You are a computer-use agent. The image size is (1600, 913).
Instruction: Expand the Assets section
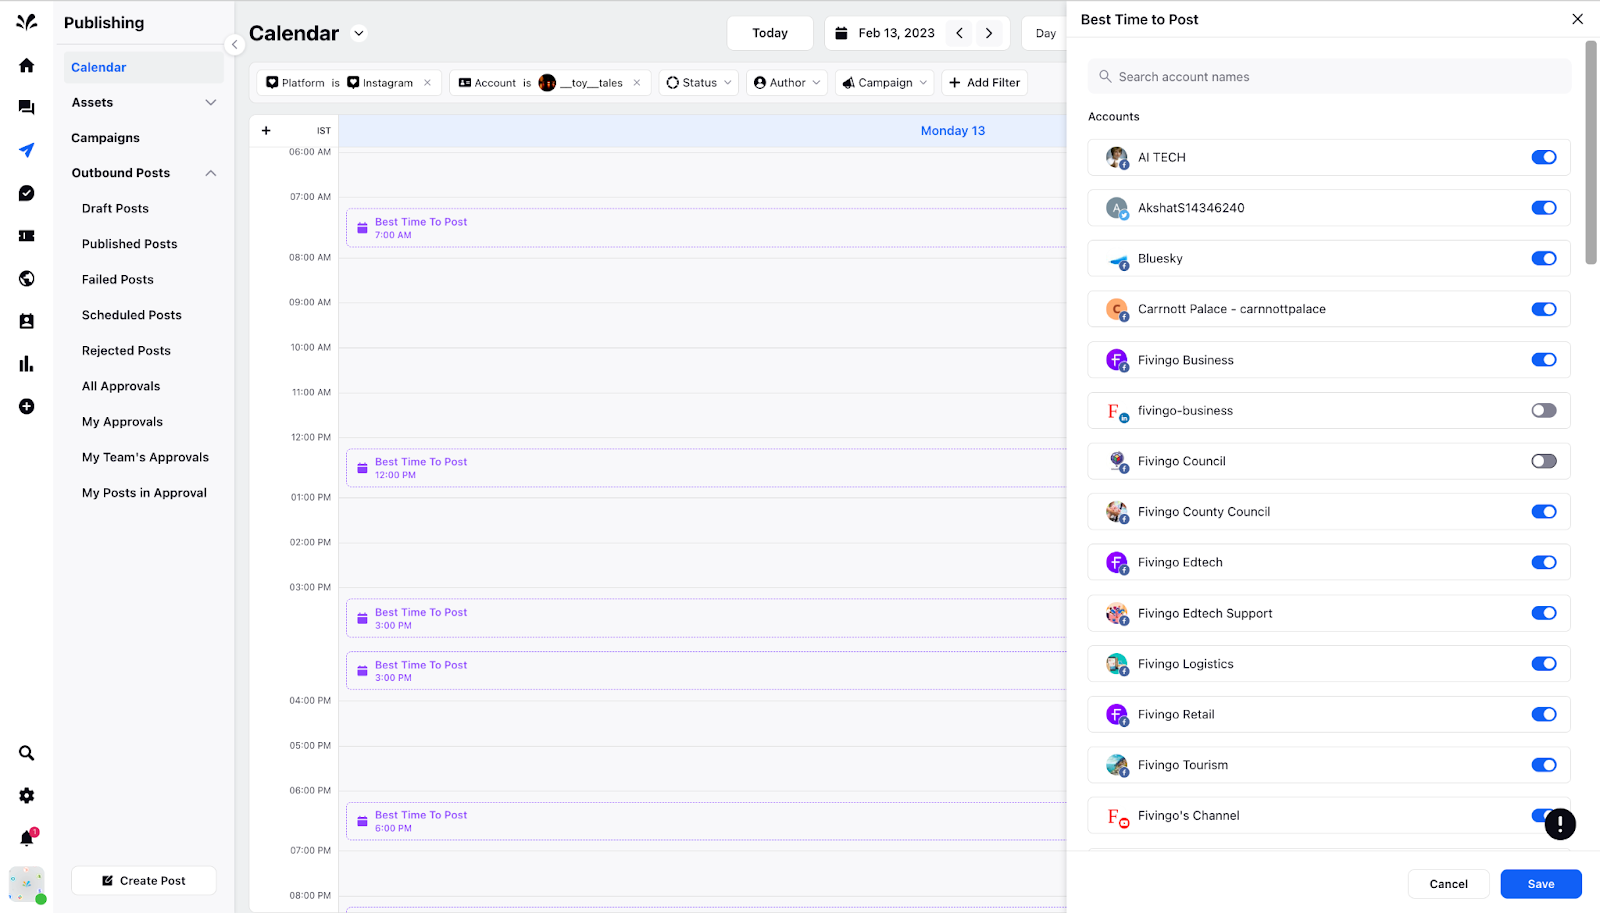211,103
